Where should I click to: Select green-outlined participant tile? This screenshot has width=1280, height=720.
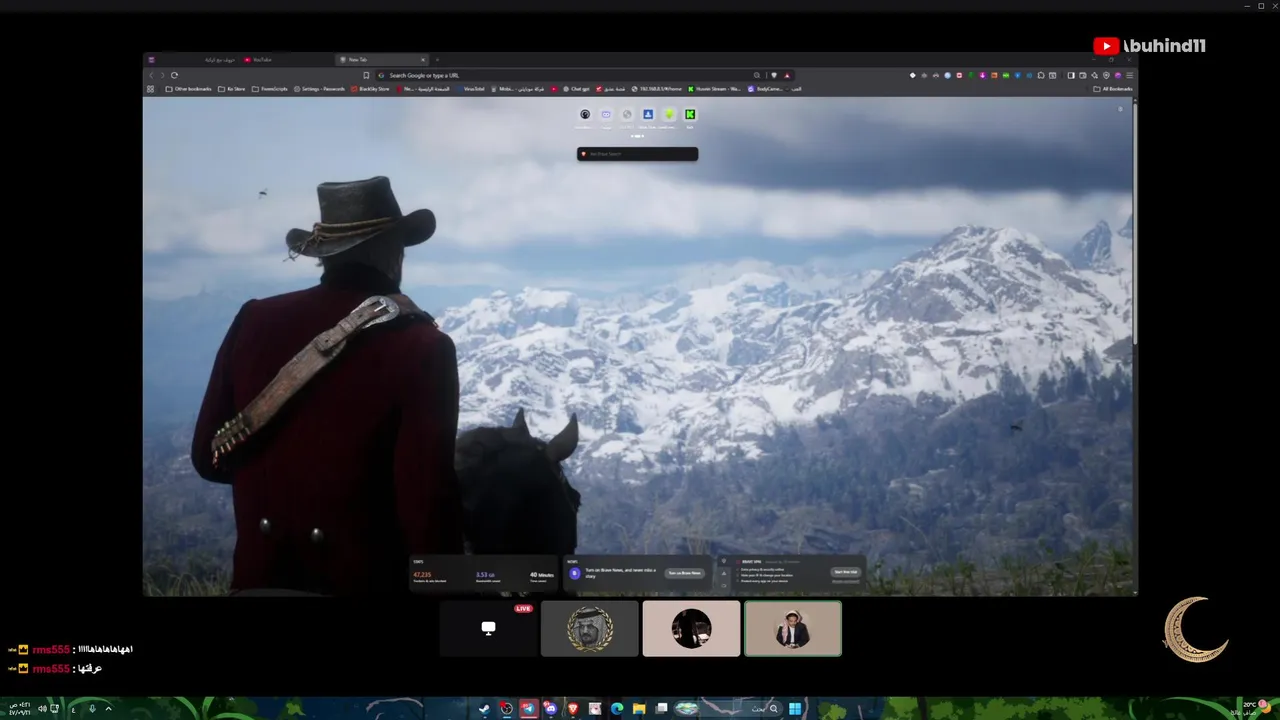(793, 629)
